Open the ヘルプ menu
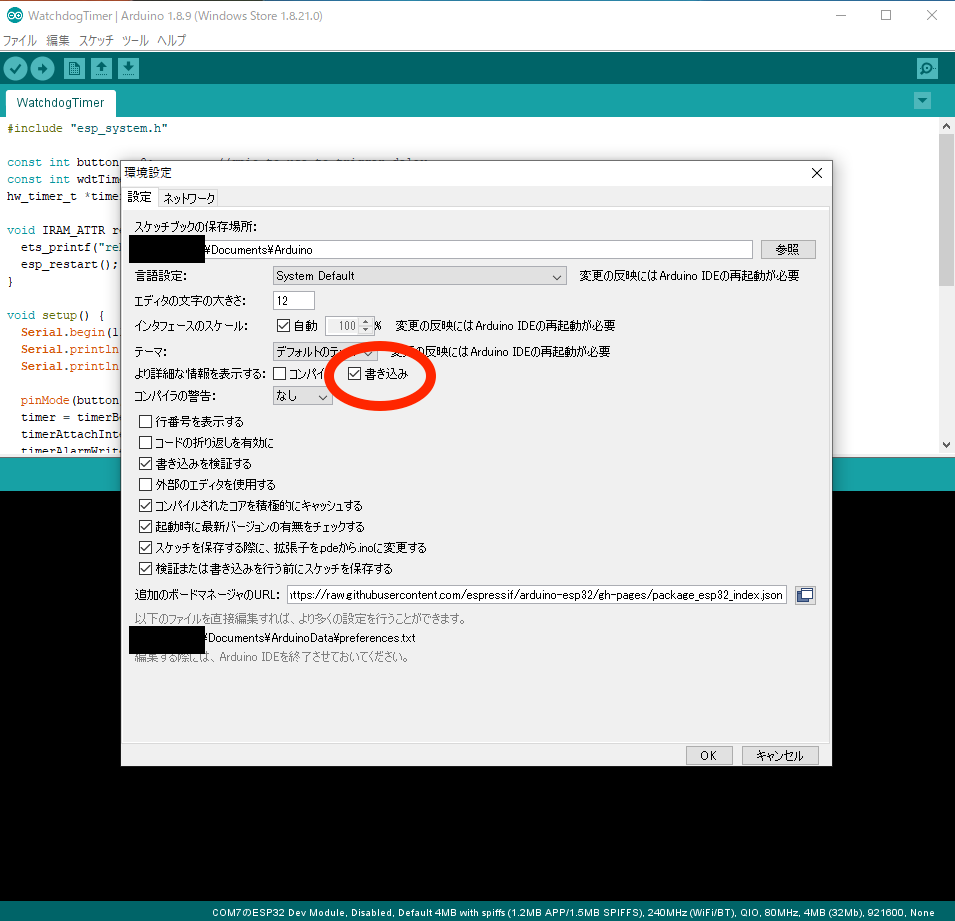This screenshot has width=955, height=921. (171, 41)
